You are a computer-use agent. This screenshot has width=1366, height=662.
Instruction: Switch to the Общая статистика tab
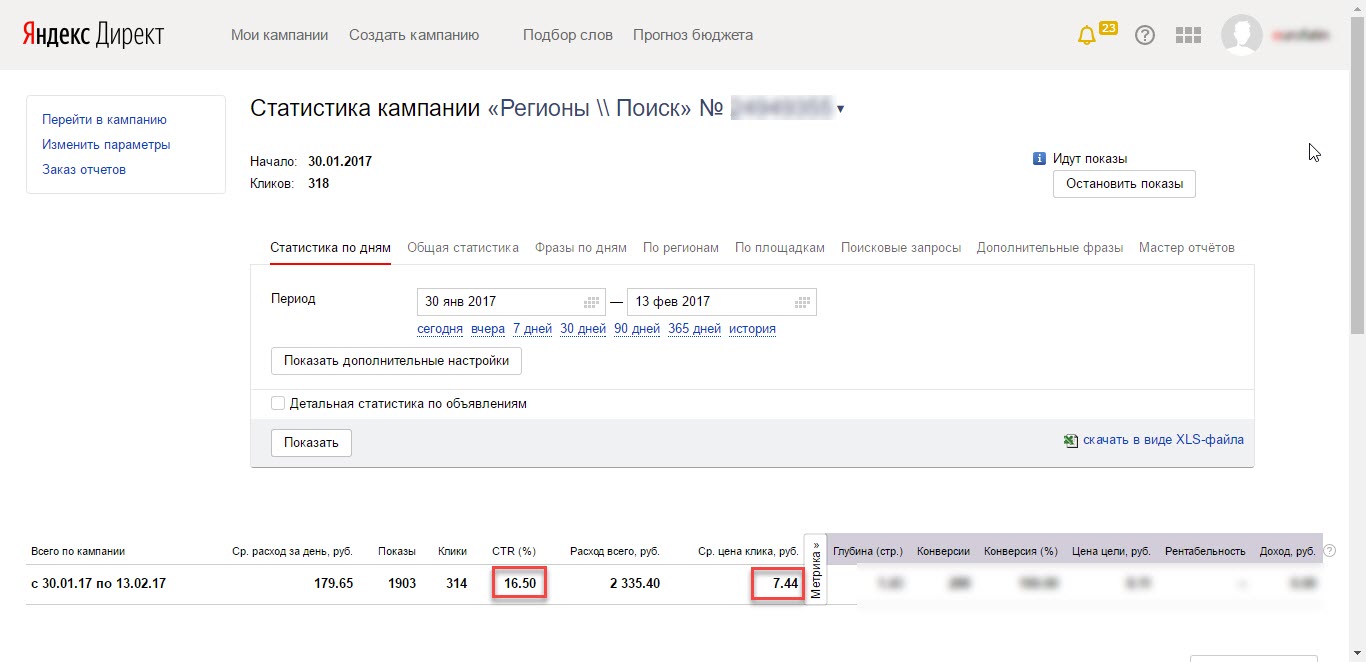point(463,248)
